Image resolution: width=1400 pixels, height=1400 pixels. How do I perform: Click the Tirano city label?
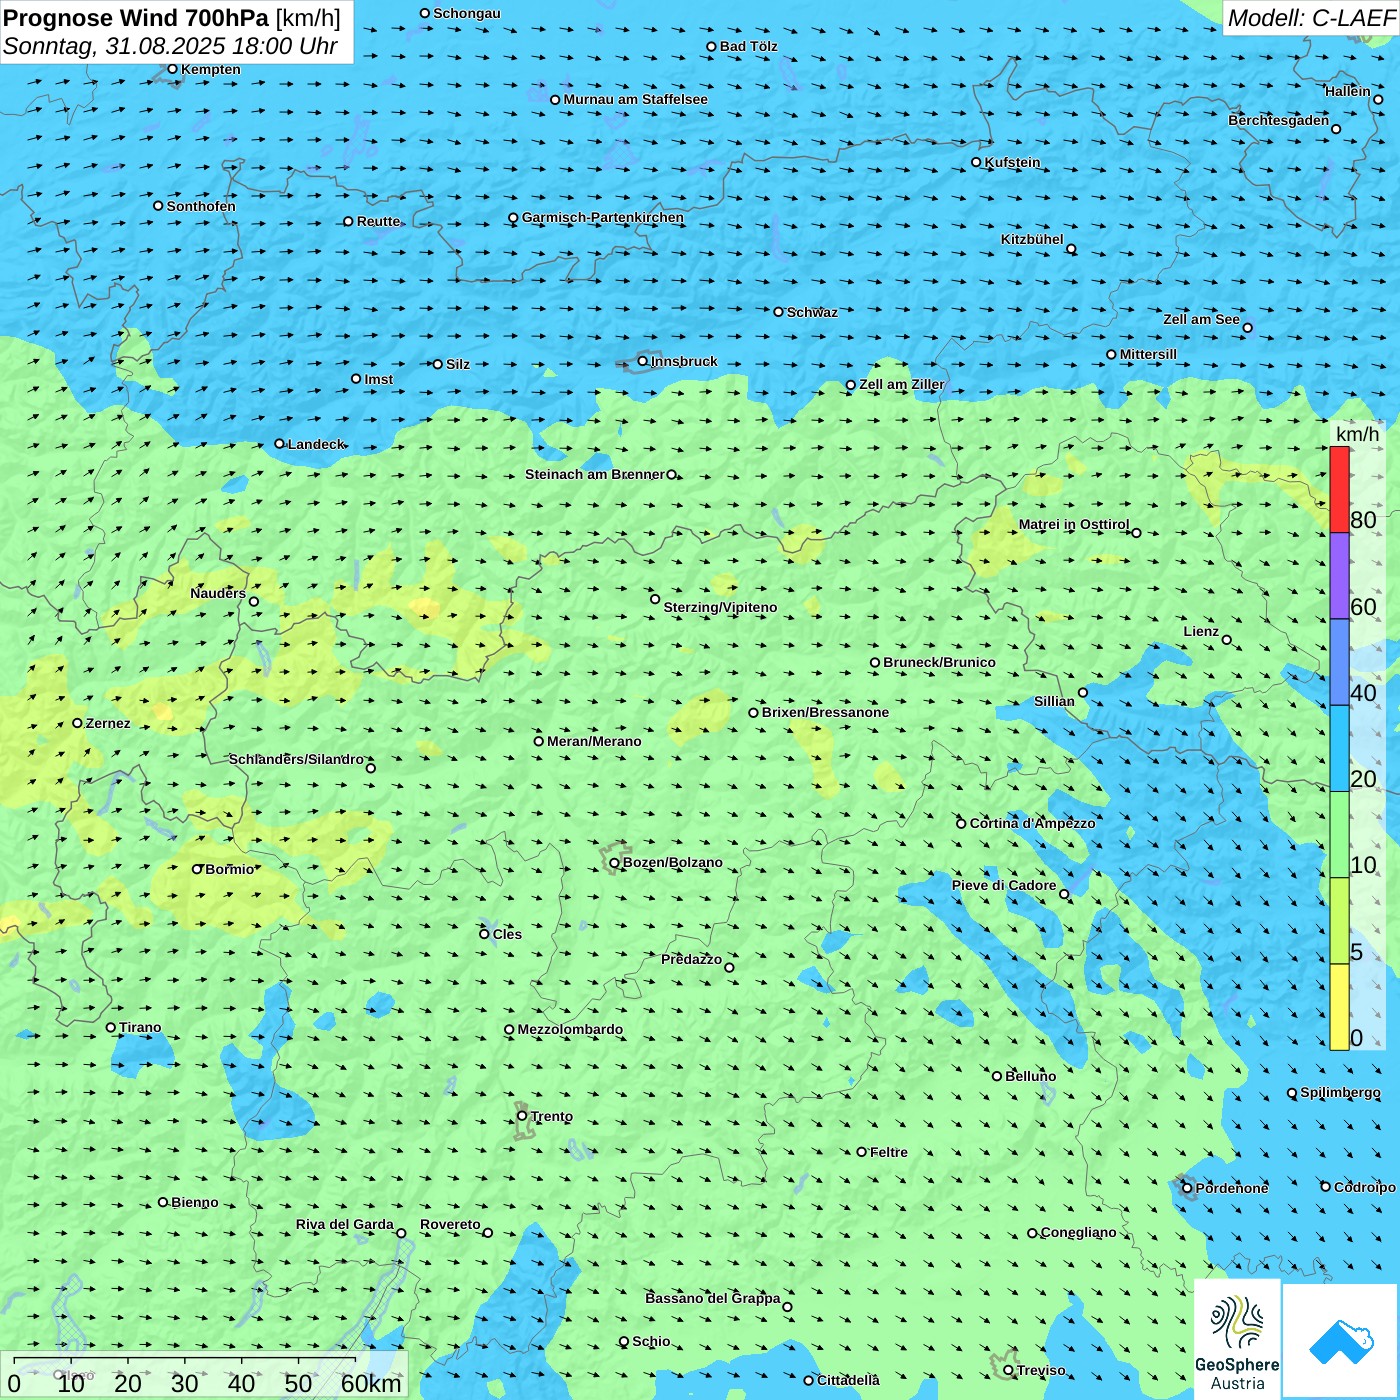[x=140, y=1027]
